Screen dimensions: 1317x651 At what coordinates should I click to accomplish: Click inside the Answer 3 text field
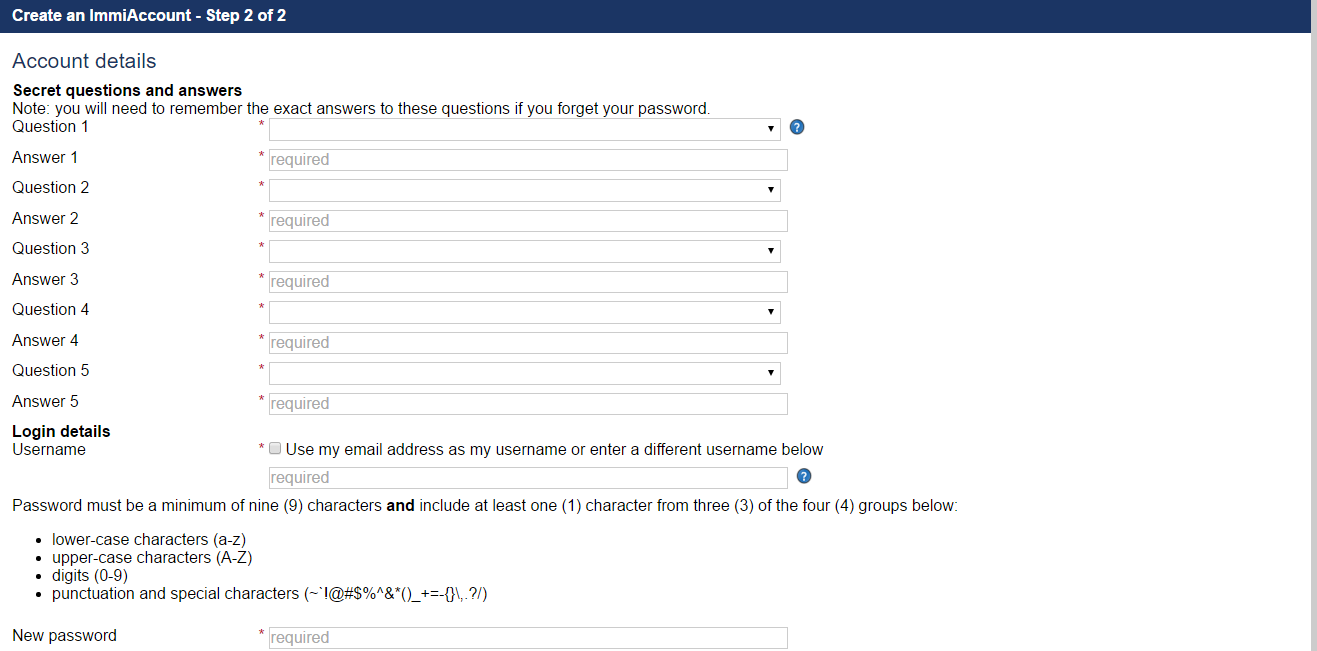tap(527, 281)
